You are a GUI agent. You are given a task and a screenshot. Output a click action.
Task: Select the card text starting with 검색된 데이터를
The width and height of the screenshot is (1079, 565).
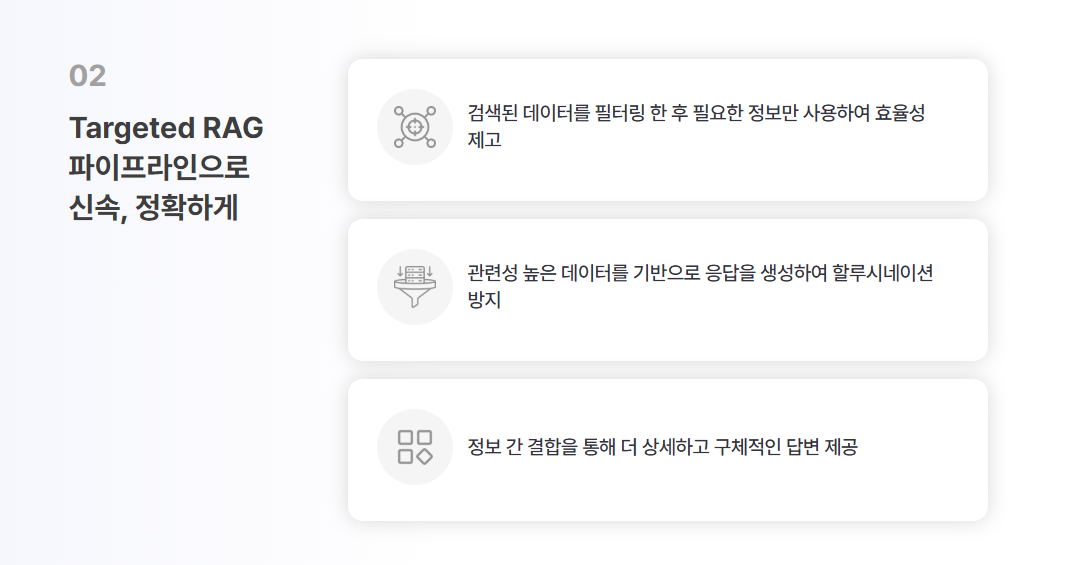[x=696, y=126]
